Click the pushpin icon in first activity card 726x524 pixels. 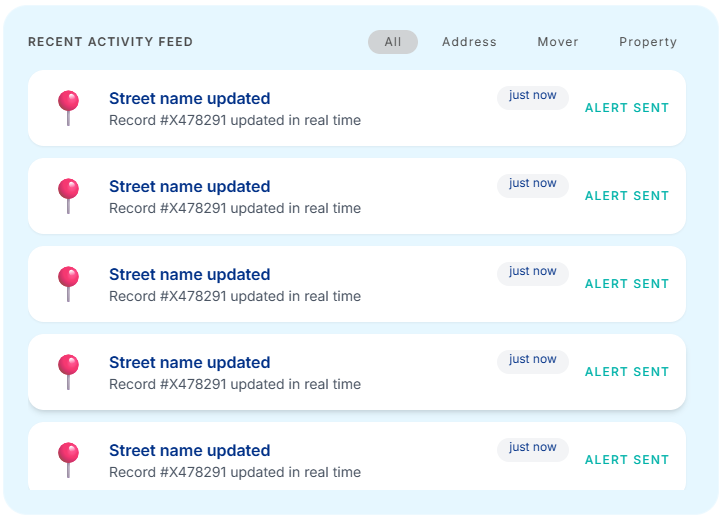68,108
